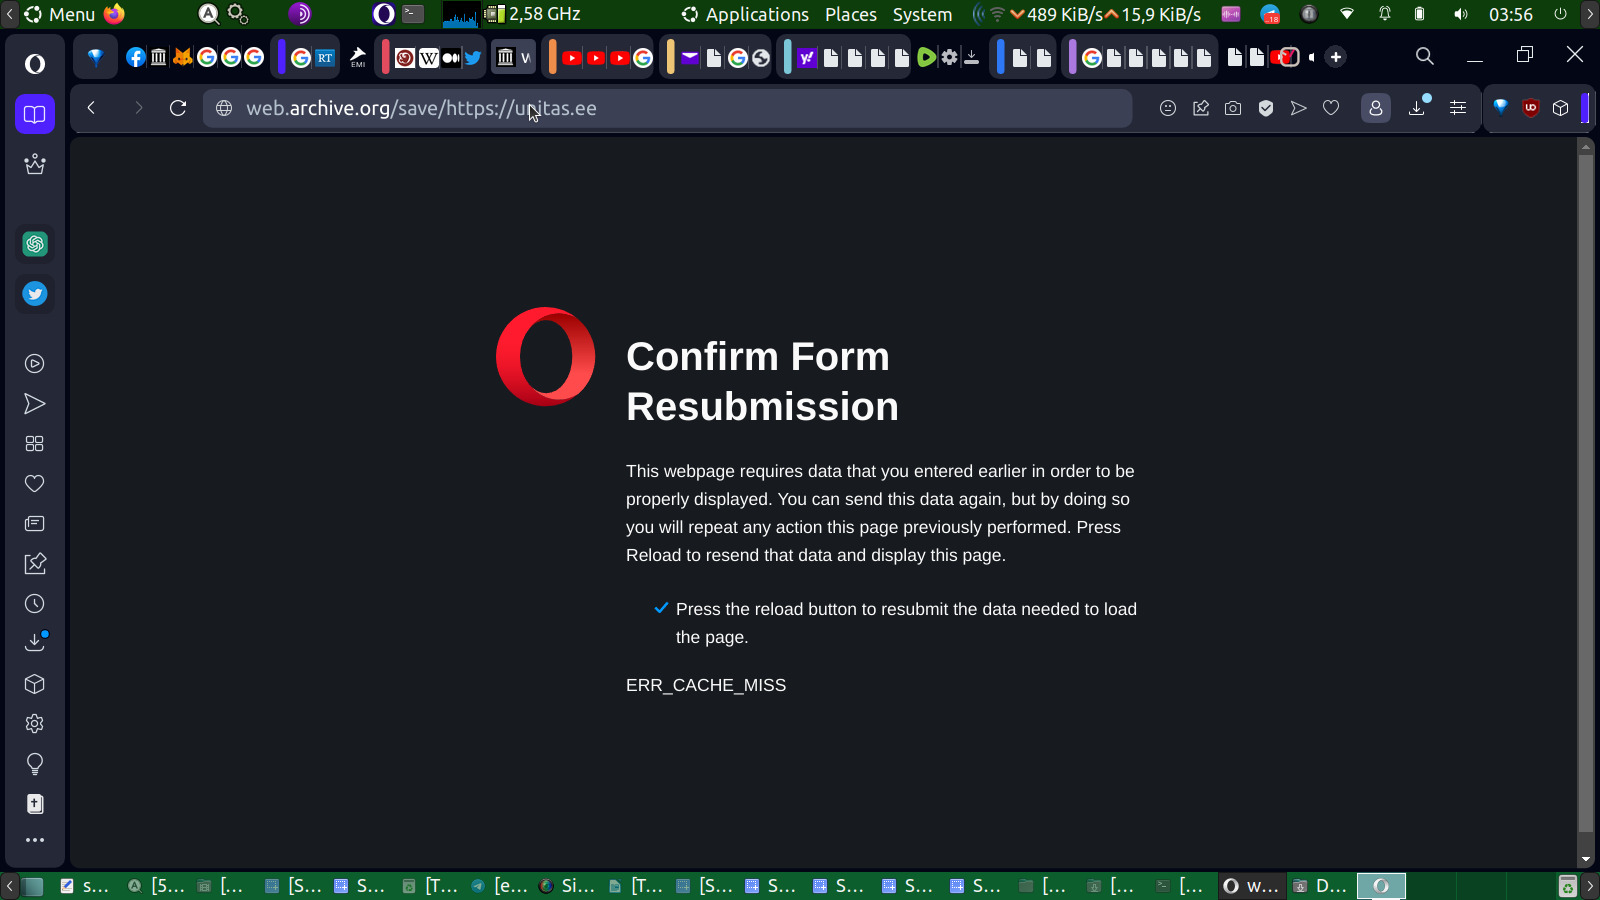Open the Places menu
1600x900 pixels.
click(851, 14)
